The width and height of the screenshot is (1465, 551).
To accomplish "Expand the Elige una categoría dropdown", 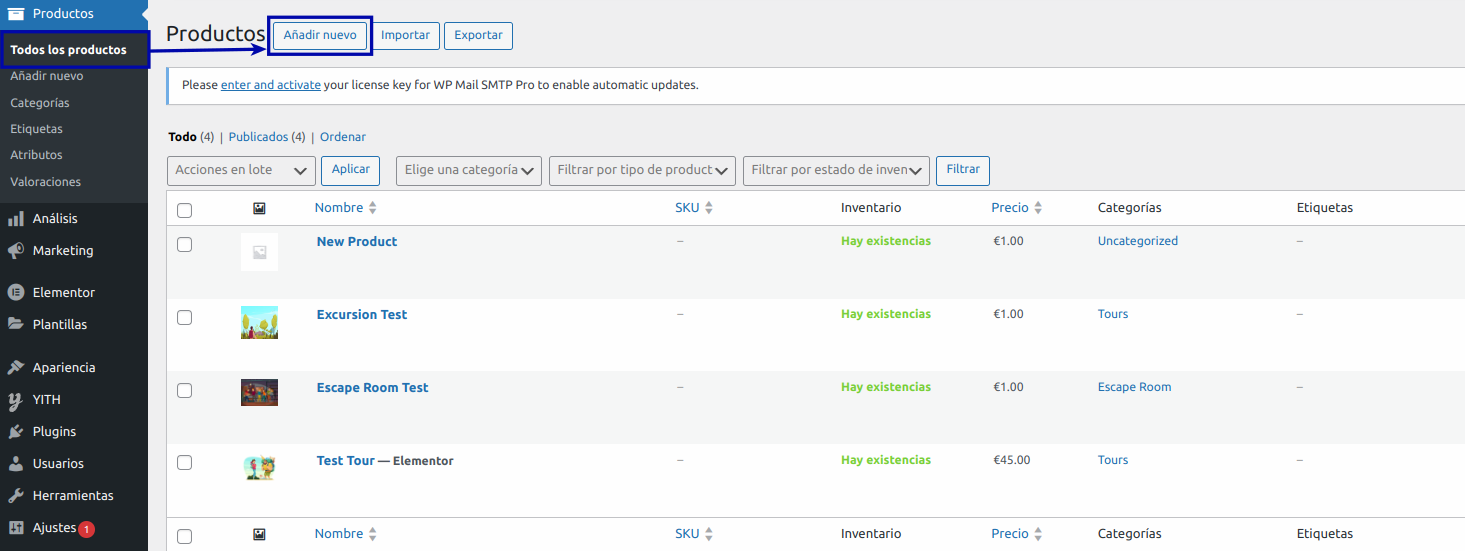I will click(469, 171).
